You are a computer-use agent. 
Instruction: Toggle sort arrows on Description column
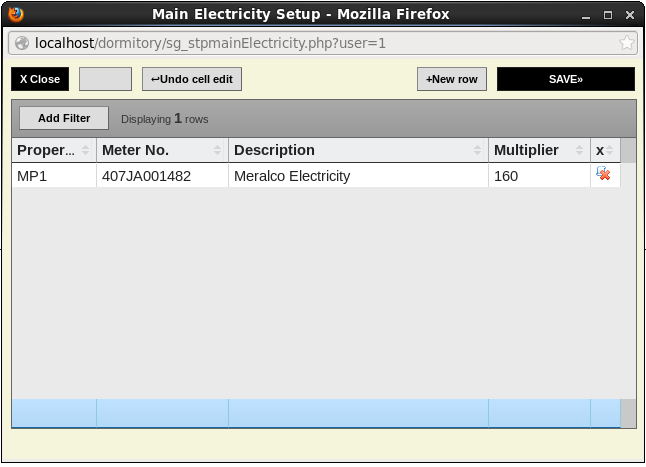(x=478, y=150)
